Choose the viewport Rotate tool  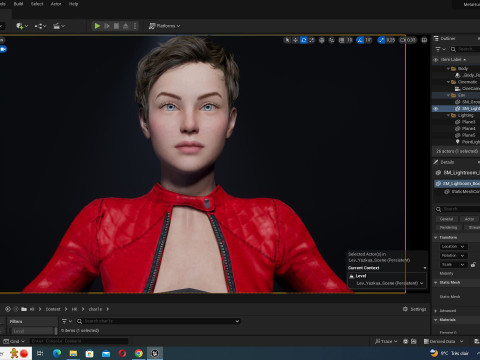pos(304,40)
